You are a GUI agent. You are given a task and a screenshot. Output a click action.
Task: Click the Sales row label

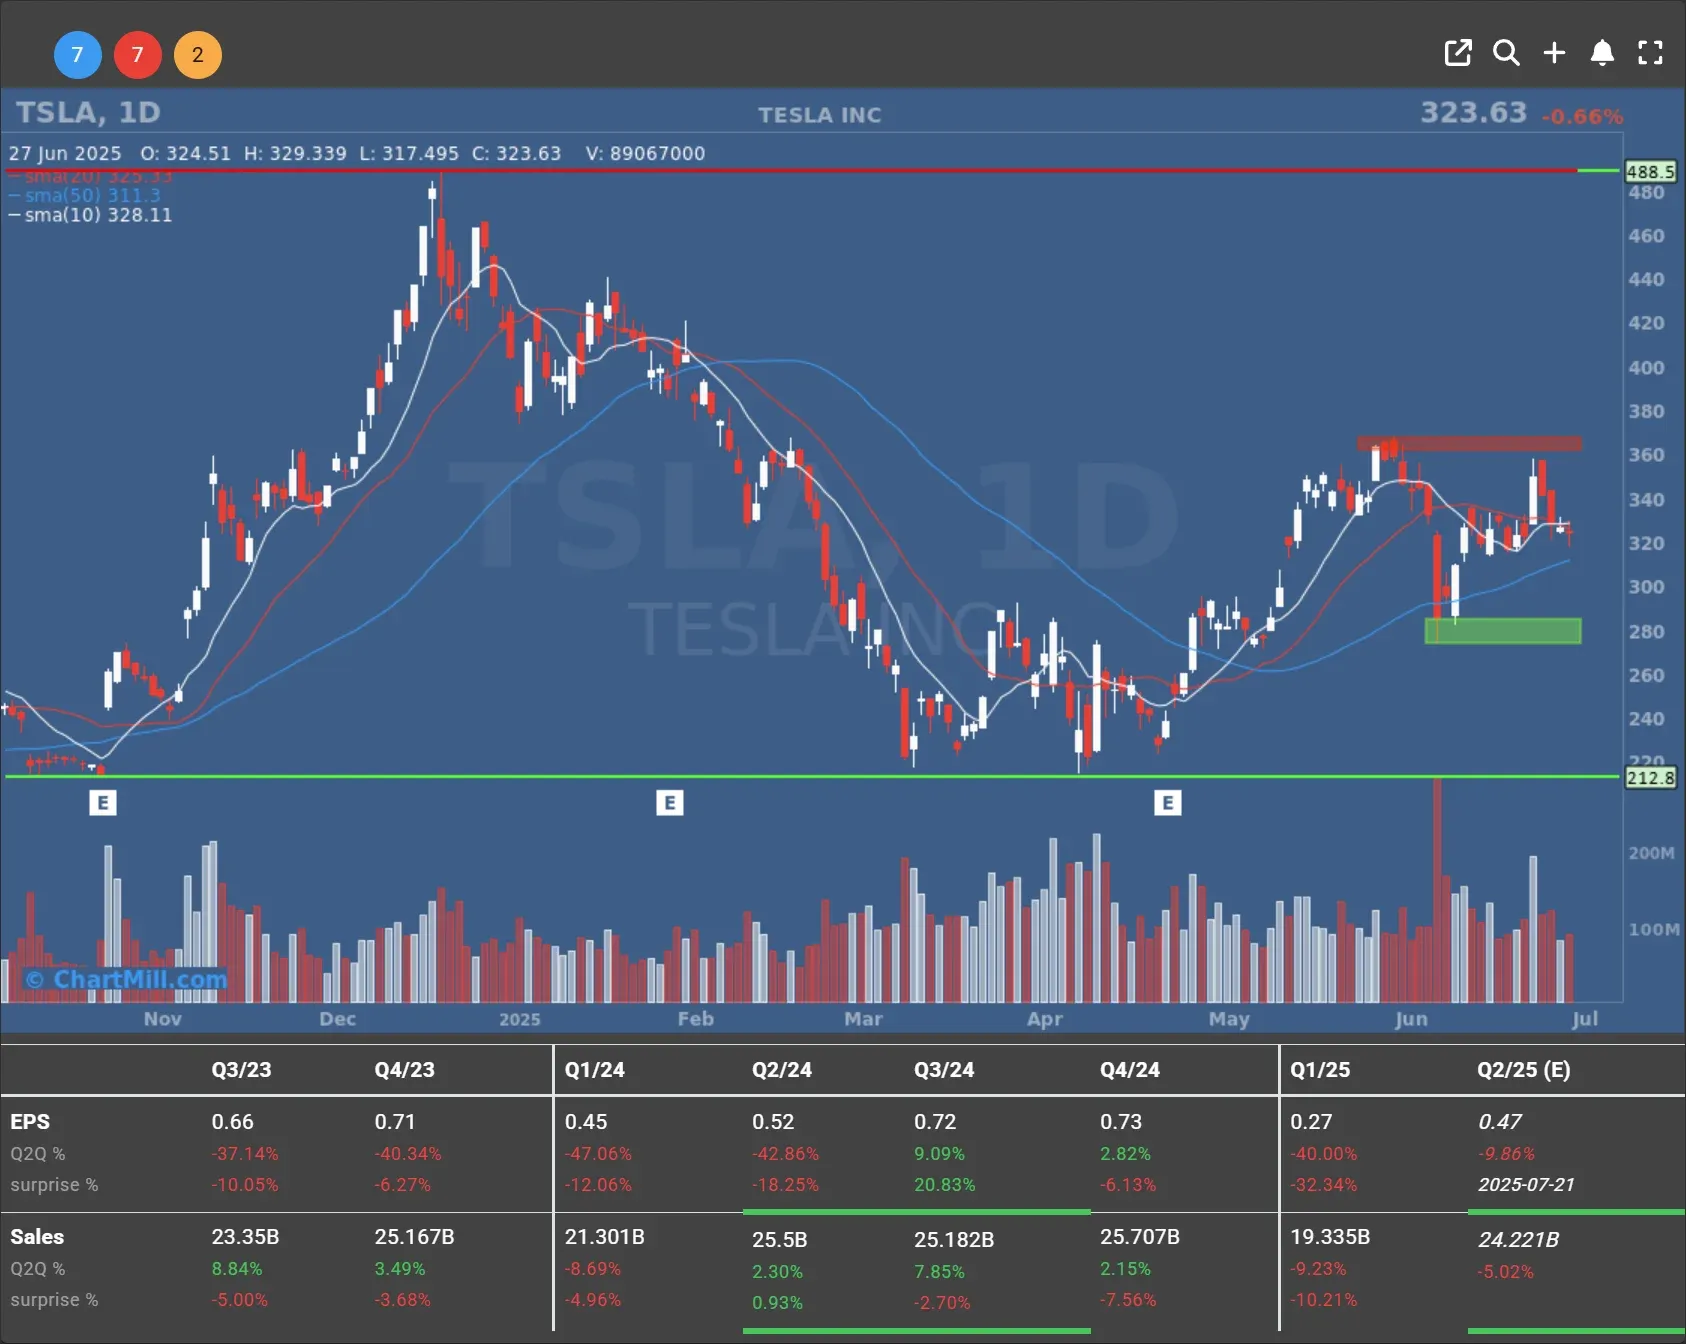click(x=37, y=1237)
